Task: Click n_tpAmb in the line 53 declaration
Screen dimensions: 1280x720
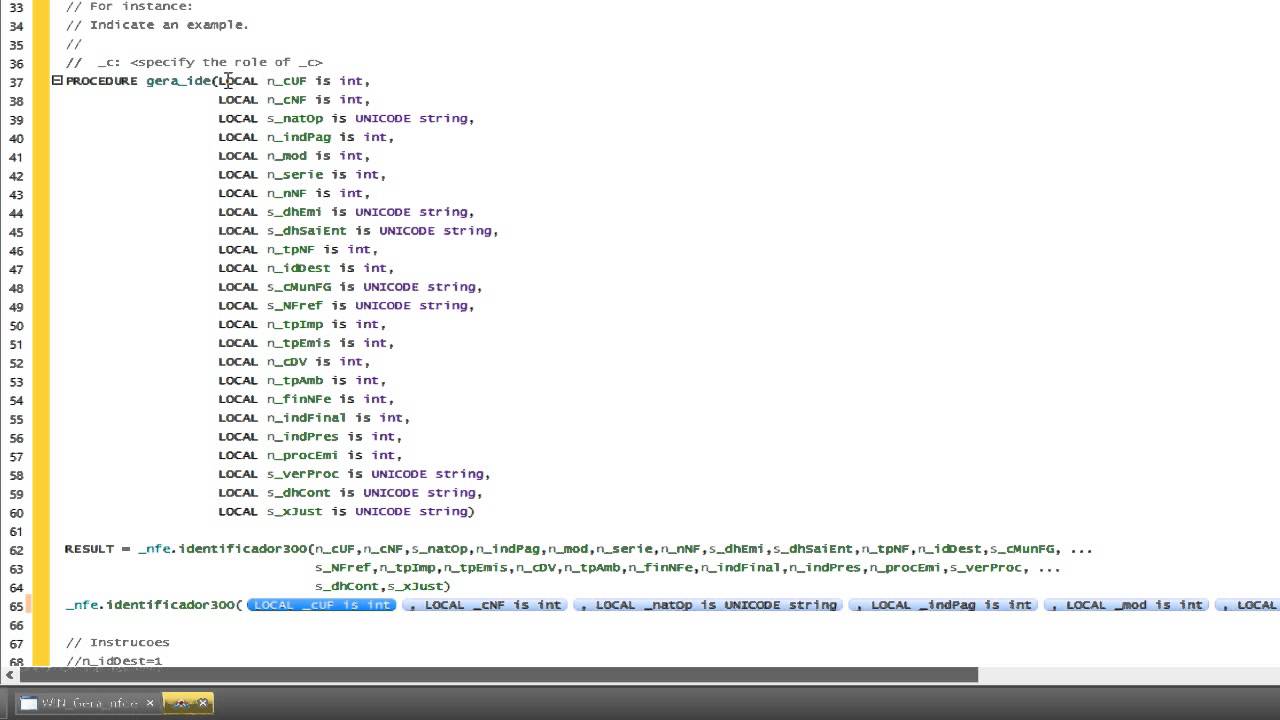Action: [295, 381]
